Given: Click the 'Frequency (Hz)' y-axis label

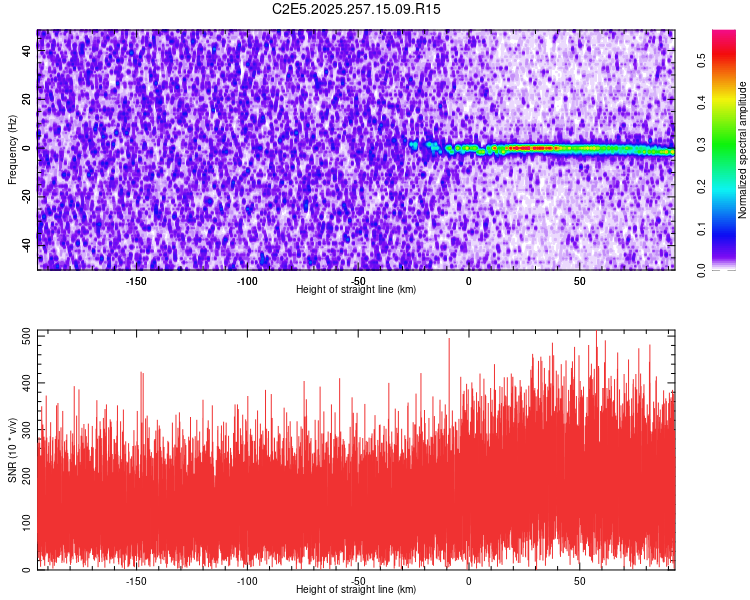Looking at the screenshot, I should 12,150.
